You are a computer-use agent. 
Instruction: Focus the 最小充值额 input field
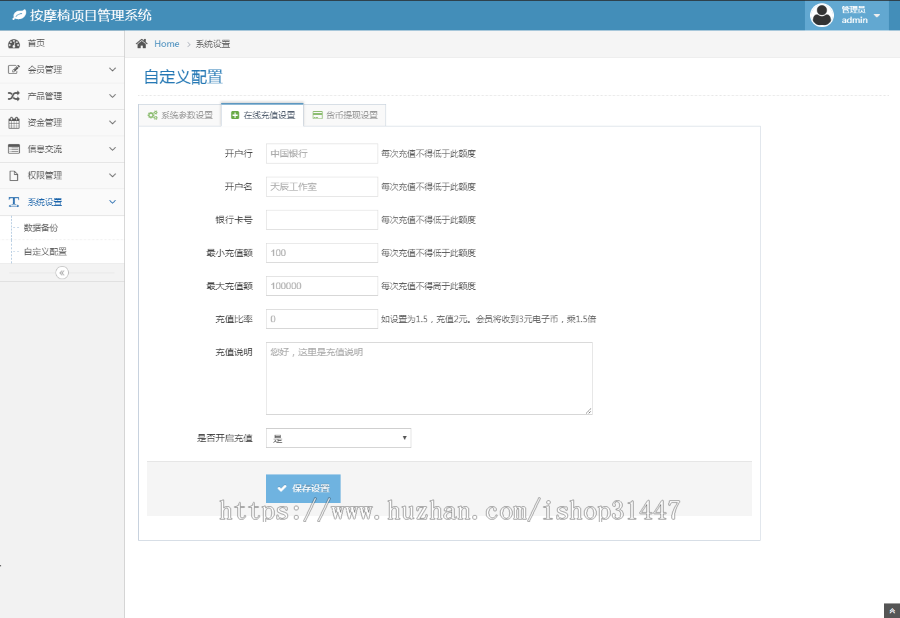click(322, 253)
